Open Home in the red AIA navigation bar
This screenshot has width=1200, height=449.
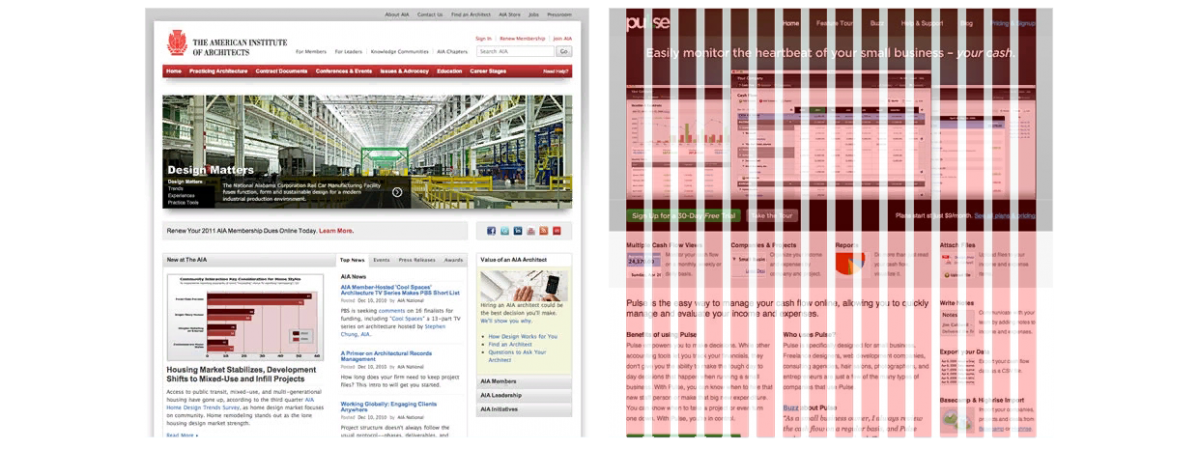[174, 71]
